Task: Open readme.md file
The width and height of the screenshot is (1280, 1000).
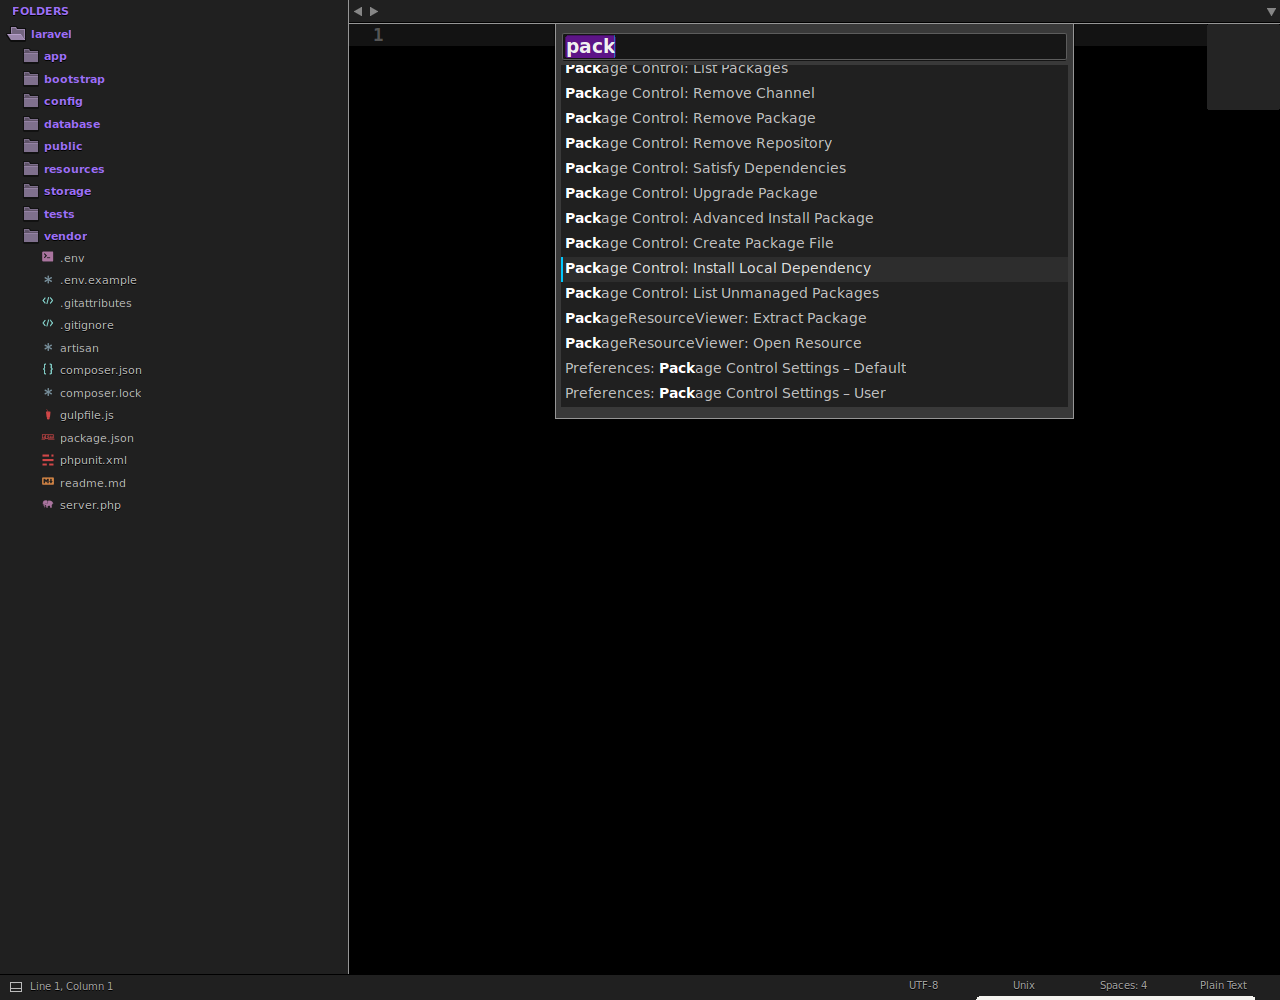Action: [93, 483]
